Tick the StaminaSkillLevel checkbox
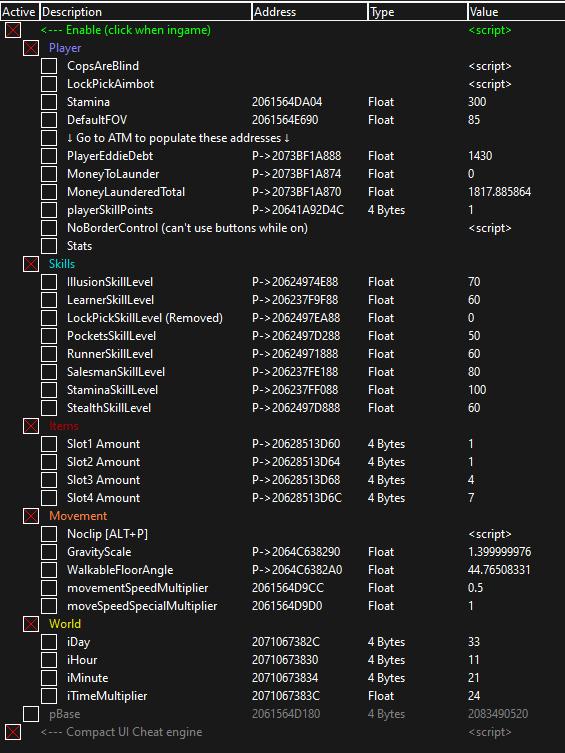Screen dimensions: 565x753 pos(49,390)
